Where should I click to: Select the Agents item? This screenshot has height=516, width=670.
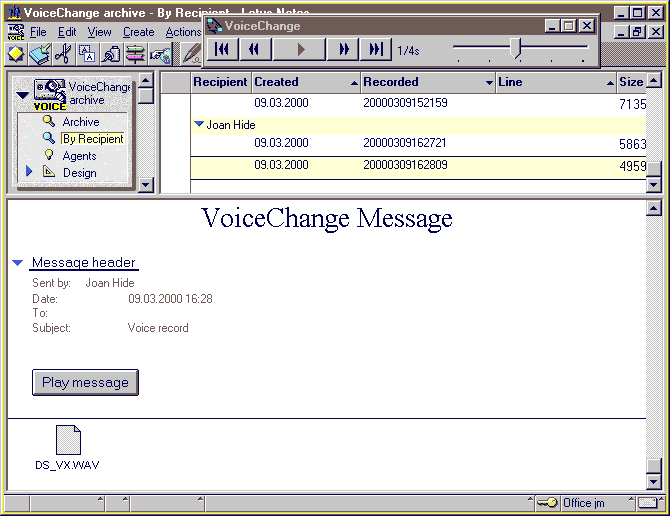point(79,156)
